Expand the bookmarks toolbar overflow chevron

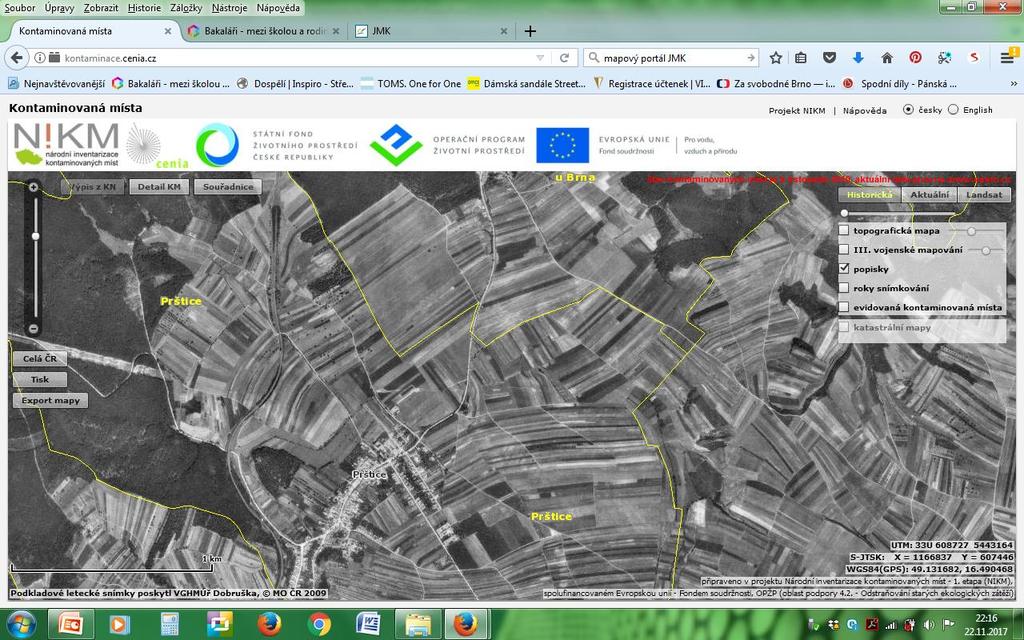(x=1014, y=84)
